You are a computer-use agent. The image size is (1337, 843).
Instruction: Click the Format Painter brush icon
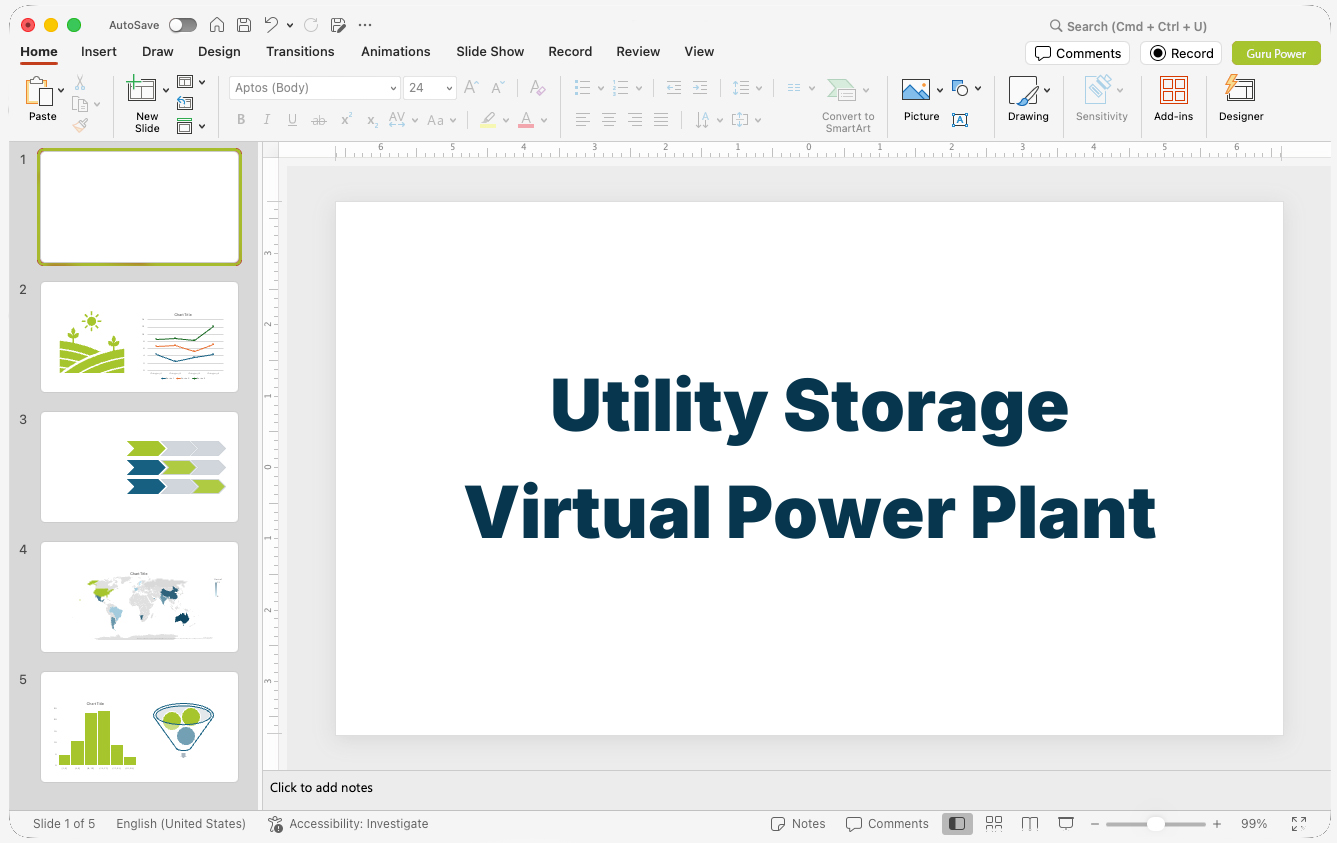pyautogui.click(x=80, y=125)
